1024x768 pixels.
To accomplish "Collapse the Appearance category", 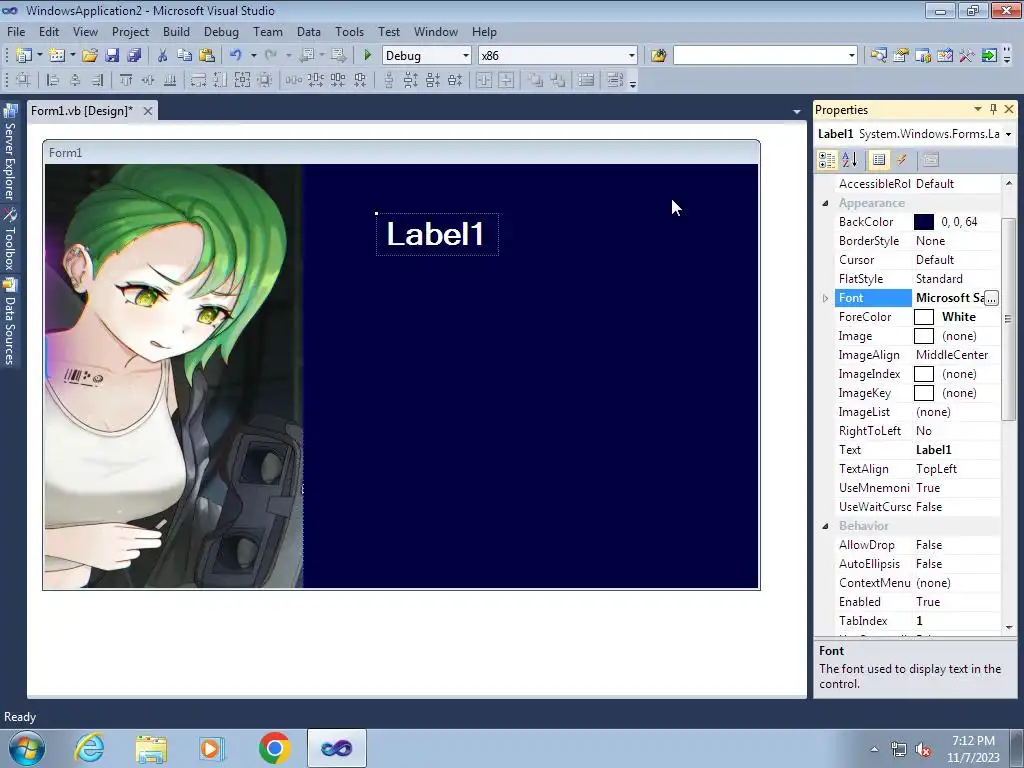I will [x=825, y=203].
